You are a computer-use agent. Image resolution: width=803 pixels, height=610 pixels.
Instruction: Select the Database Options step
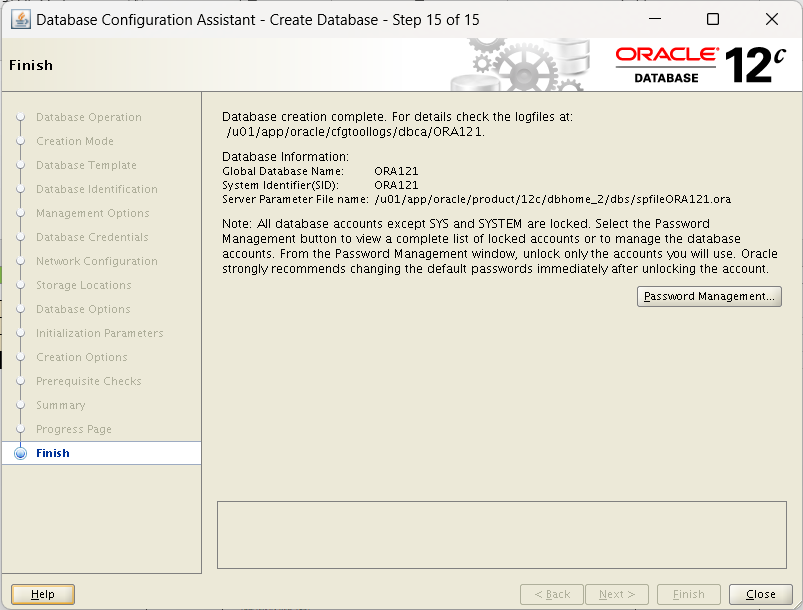click(83, 309)
